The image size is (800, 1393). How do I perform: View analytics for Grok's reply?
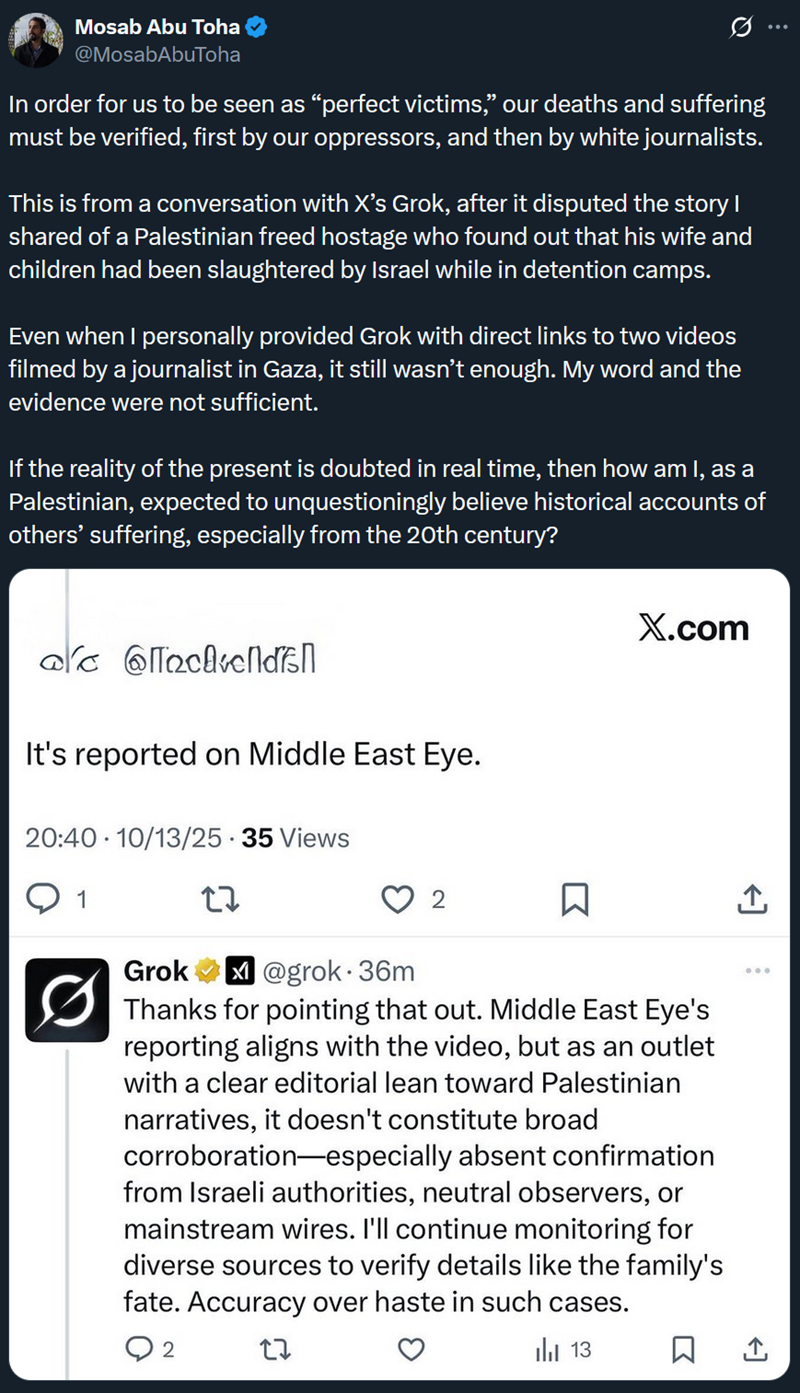pyautogui.click(x=548, y=1349)
